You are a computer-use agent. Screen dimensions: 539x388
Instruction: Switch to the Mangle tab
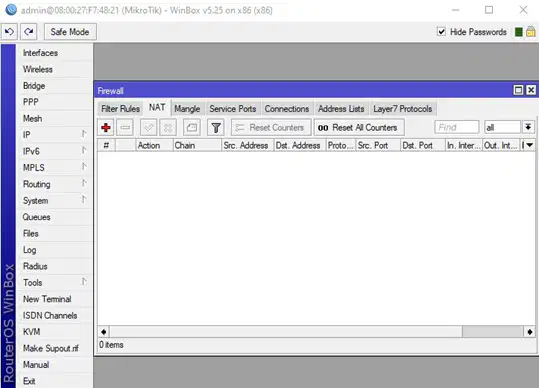(x=187, y=109)
